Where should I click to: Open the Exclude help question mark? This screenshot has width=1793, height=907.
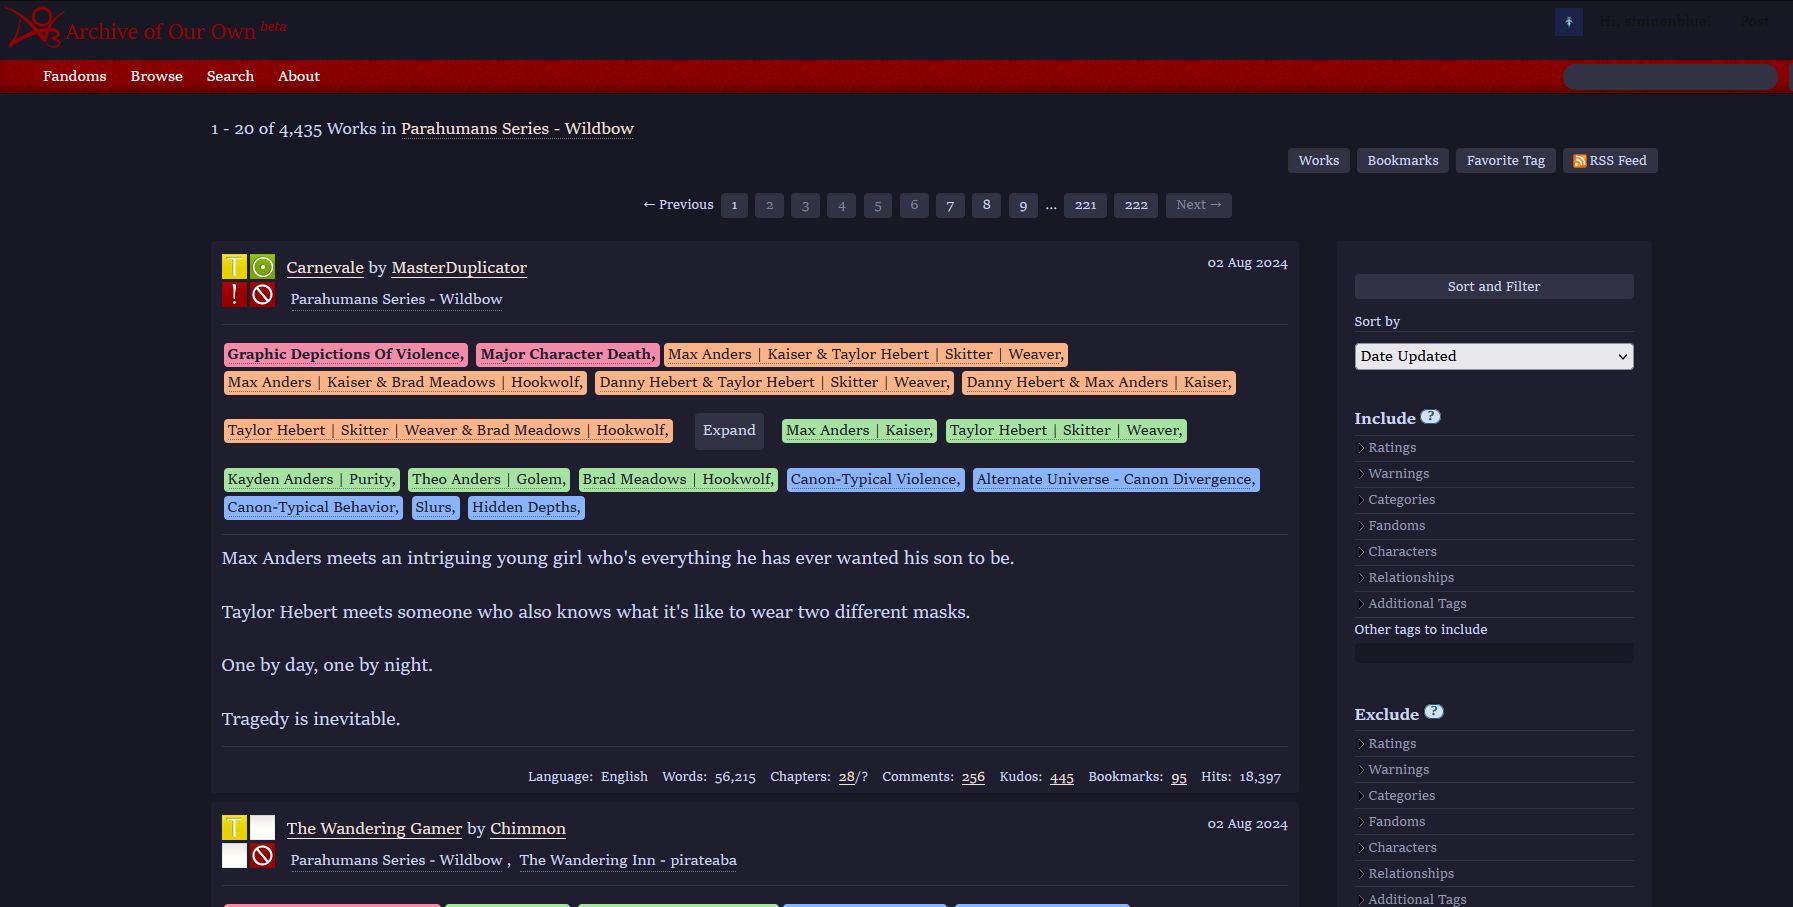1434,712
